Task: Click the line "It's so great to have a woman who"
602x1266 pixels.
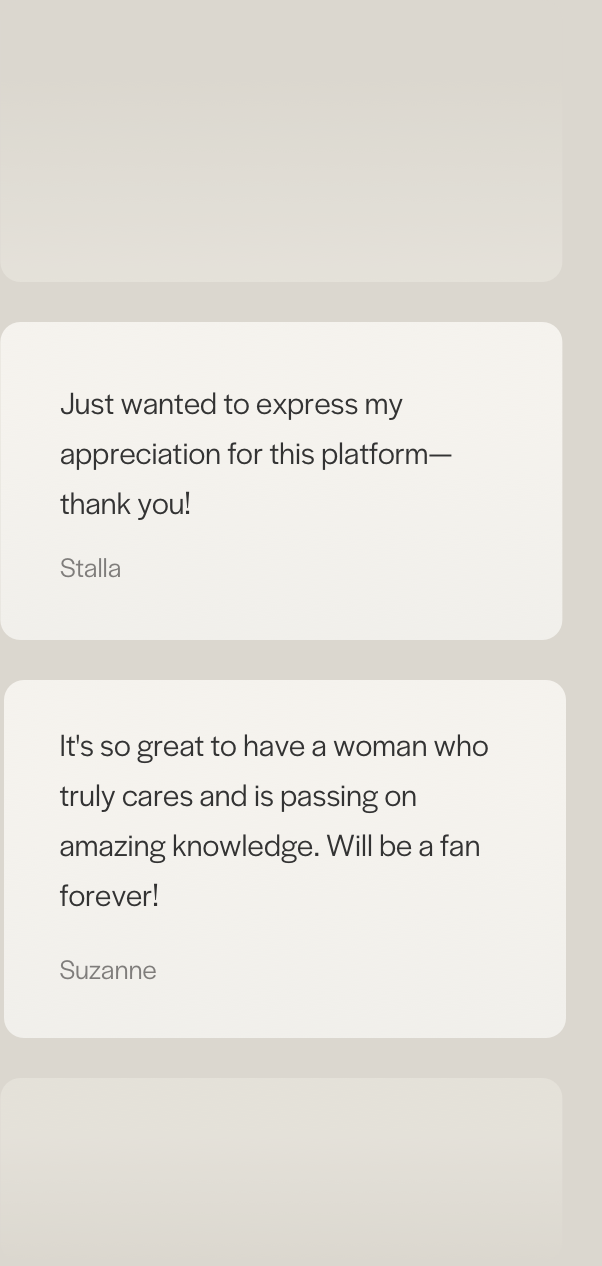Action: pyautogui.click(x=274, y=746)
